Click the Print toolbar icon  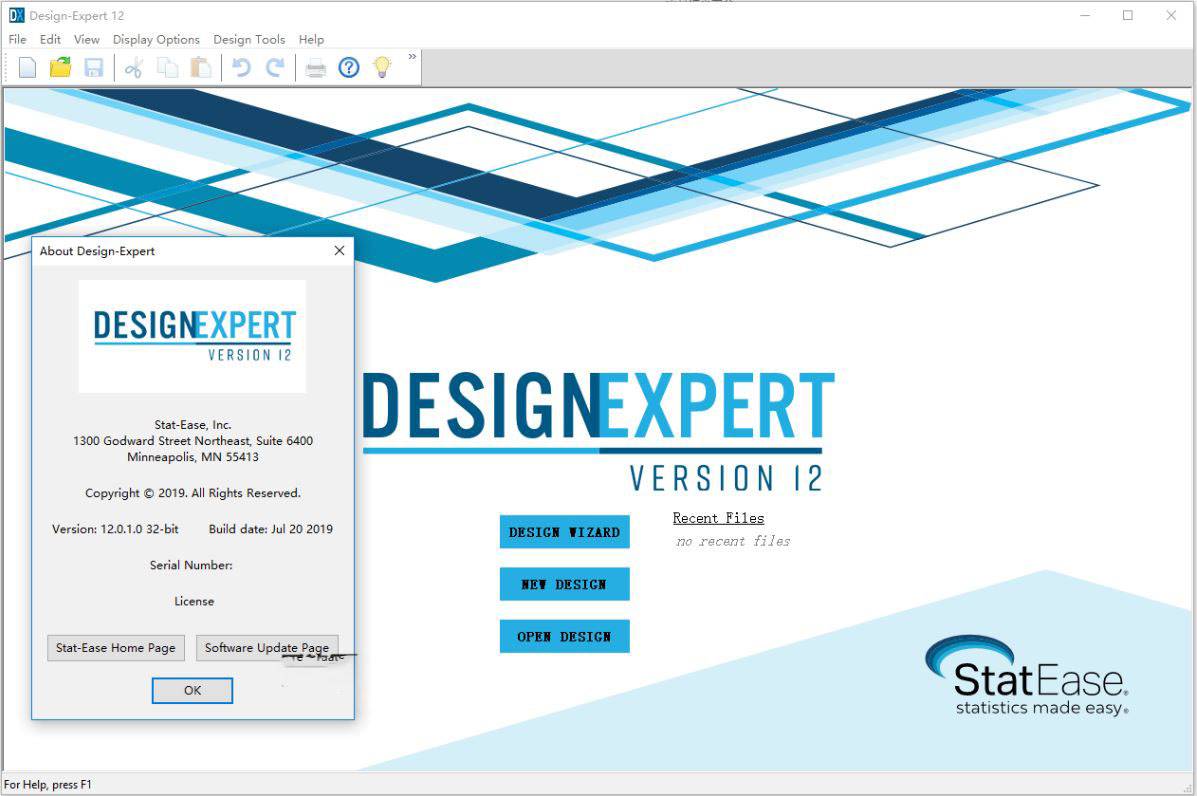coord(315,68)
